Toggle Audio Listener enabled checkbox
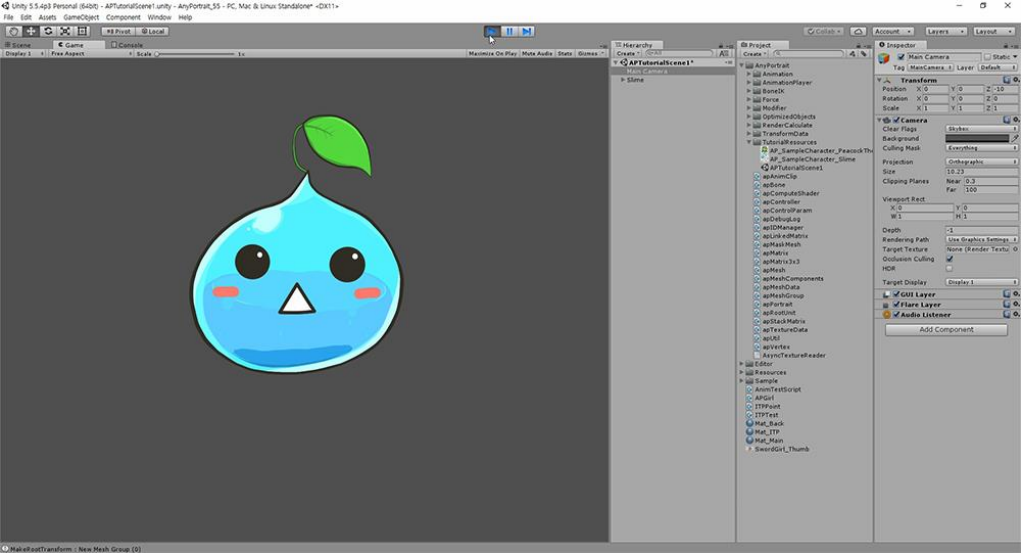 click(x=896, y=315)
